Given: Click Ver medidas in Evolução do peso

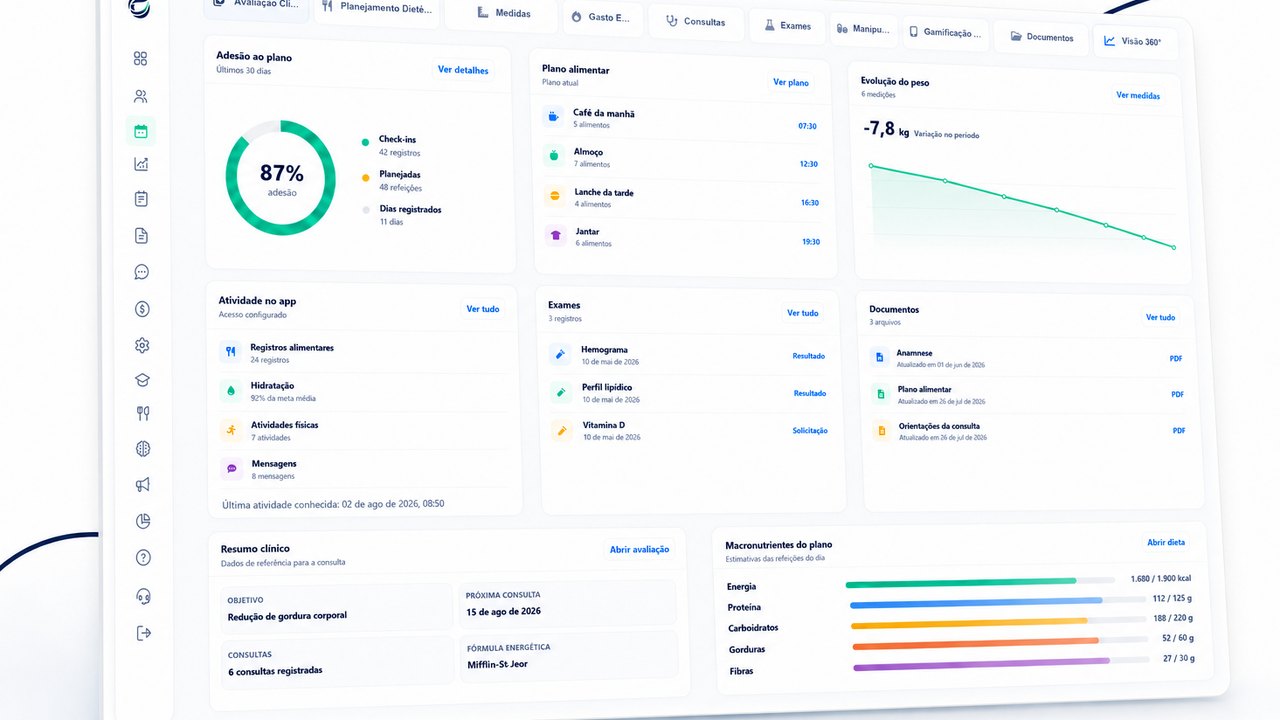Looking at the screenshot, I should tap(1138, 96).
